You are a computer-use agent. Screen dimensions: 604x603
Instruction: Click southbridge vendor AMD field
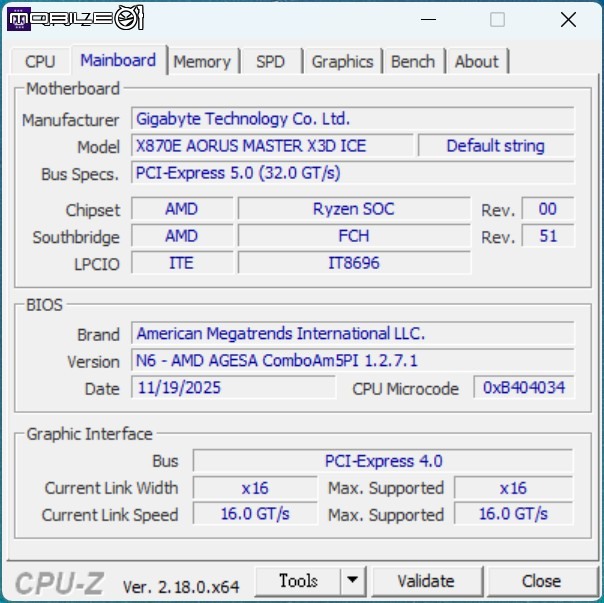182,236
